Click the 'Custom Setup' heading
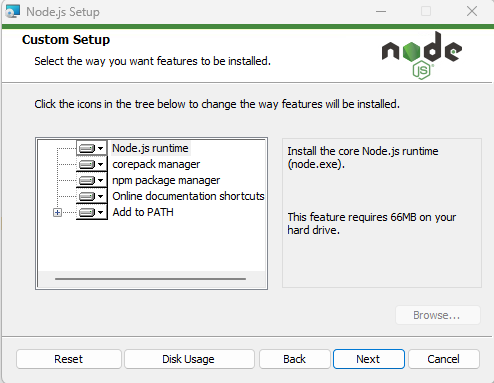 pyautogui.click(x=66, y=40)
